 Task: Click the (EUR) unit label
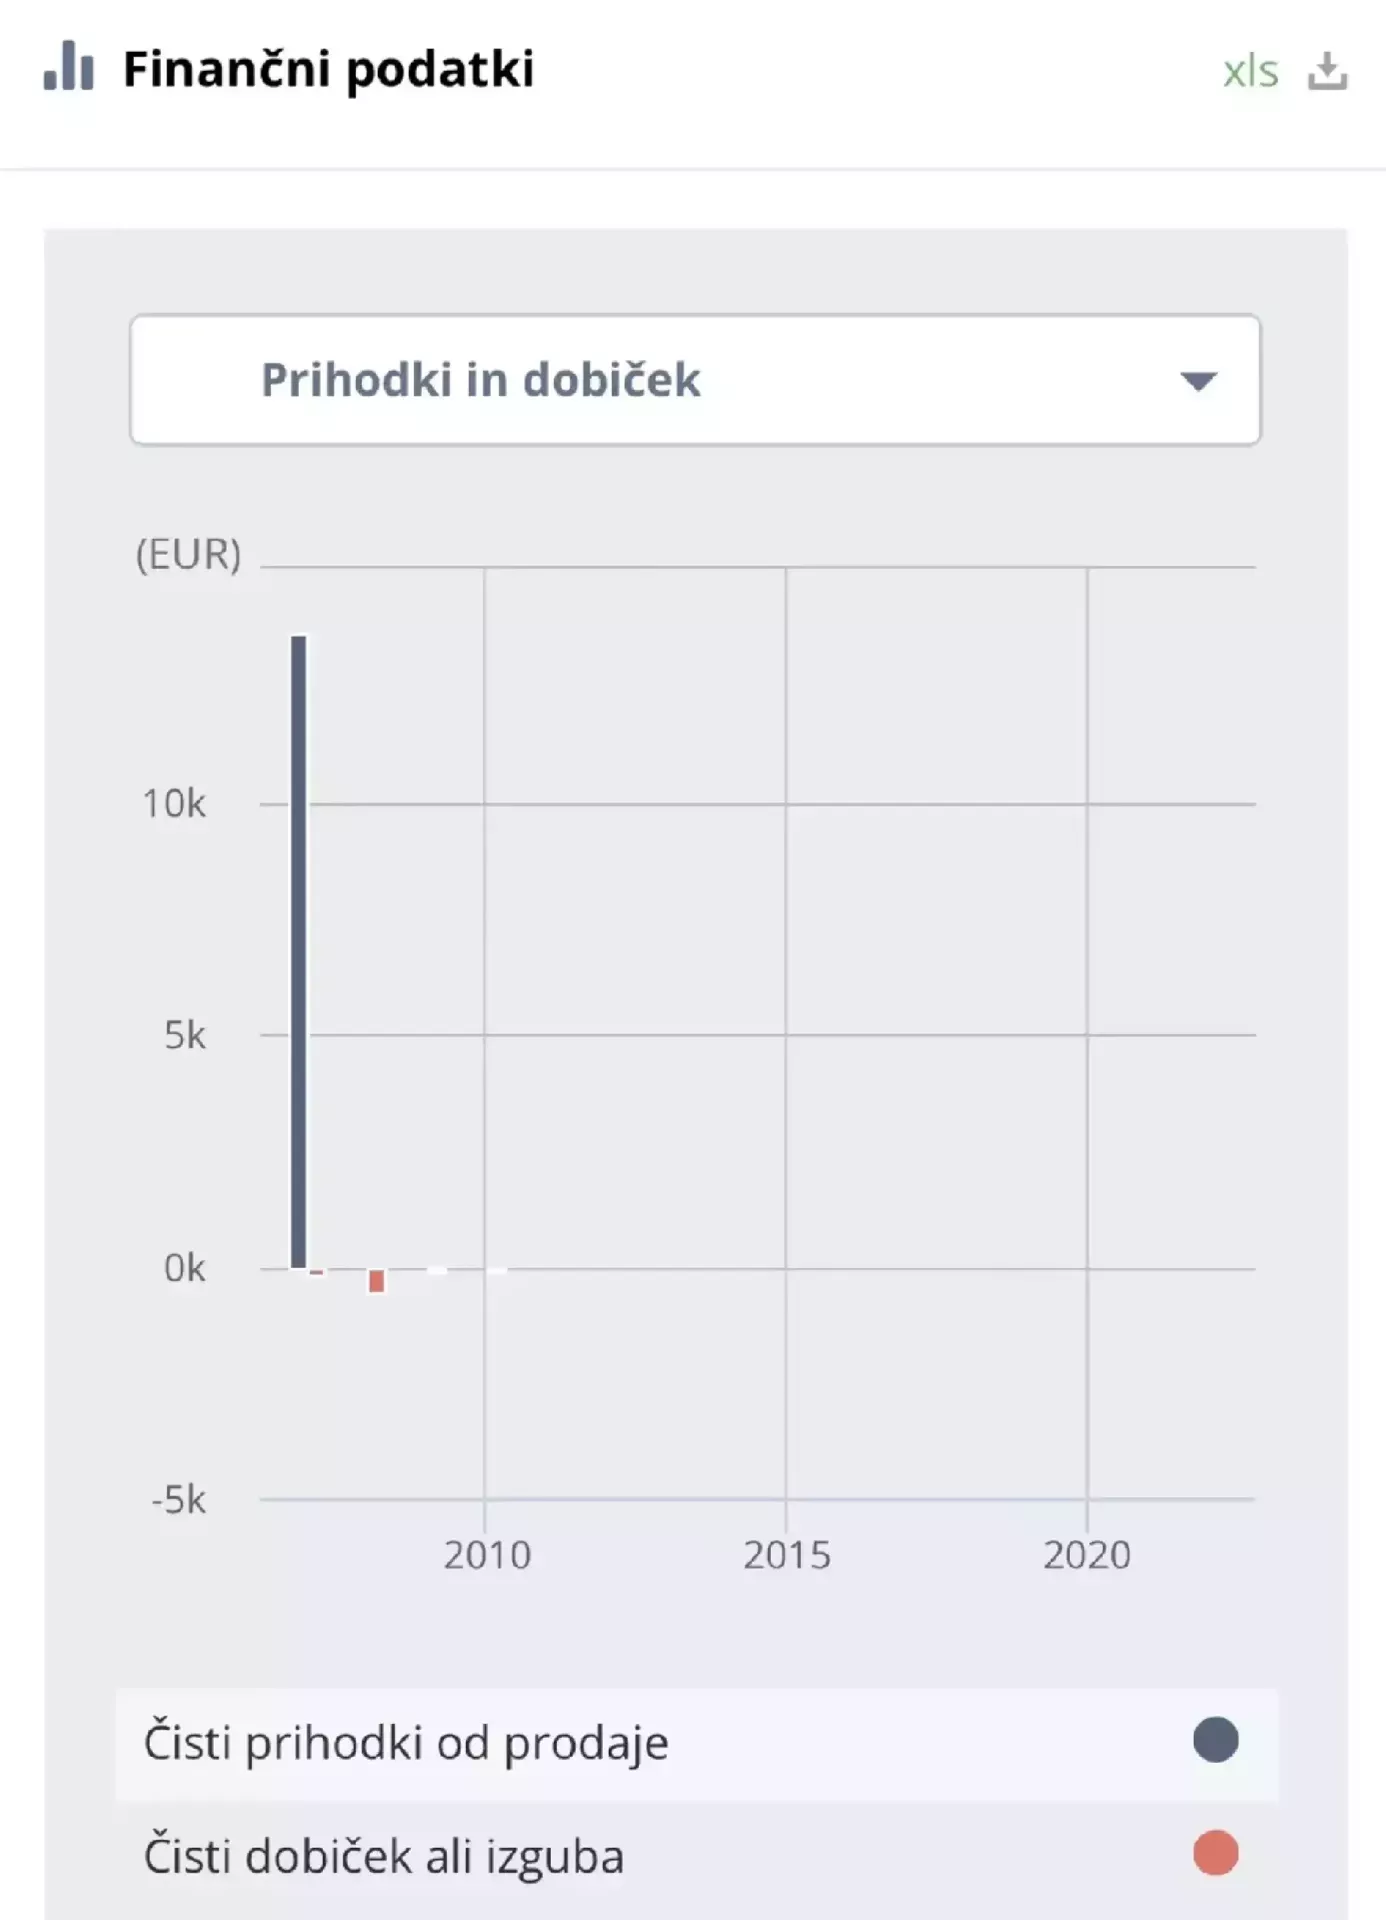click(x=188, y=554)
